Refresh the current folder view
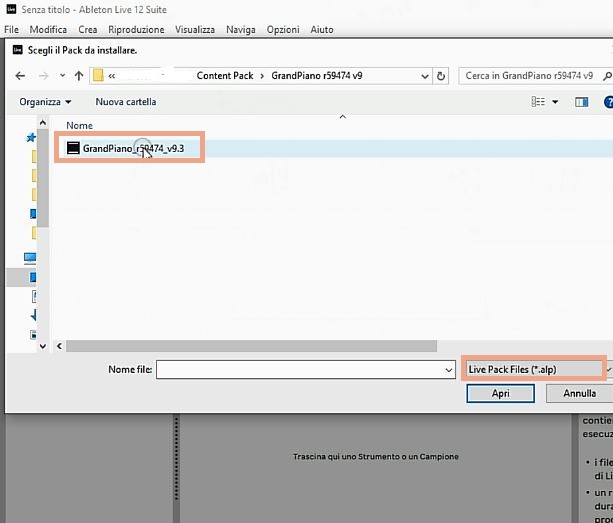 click(x=441, y=76)
